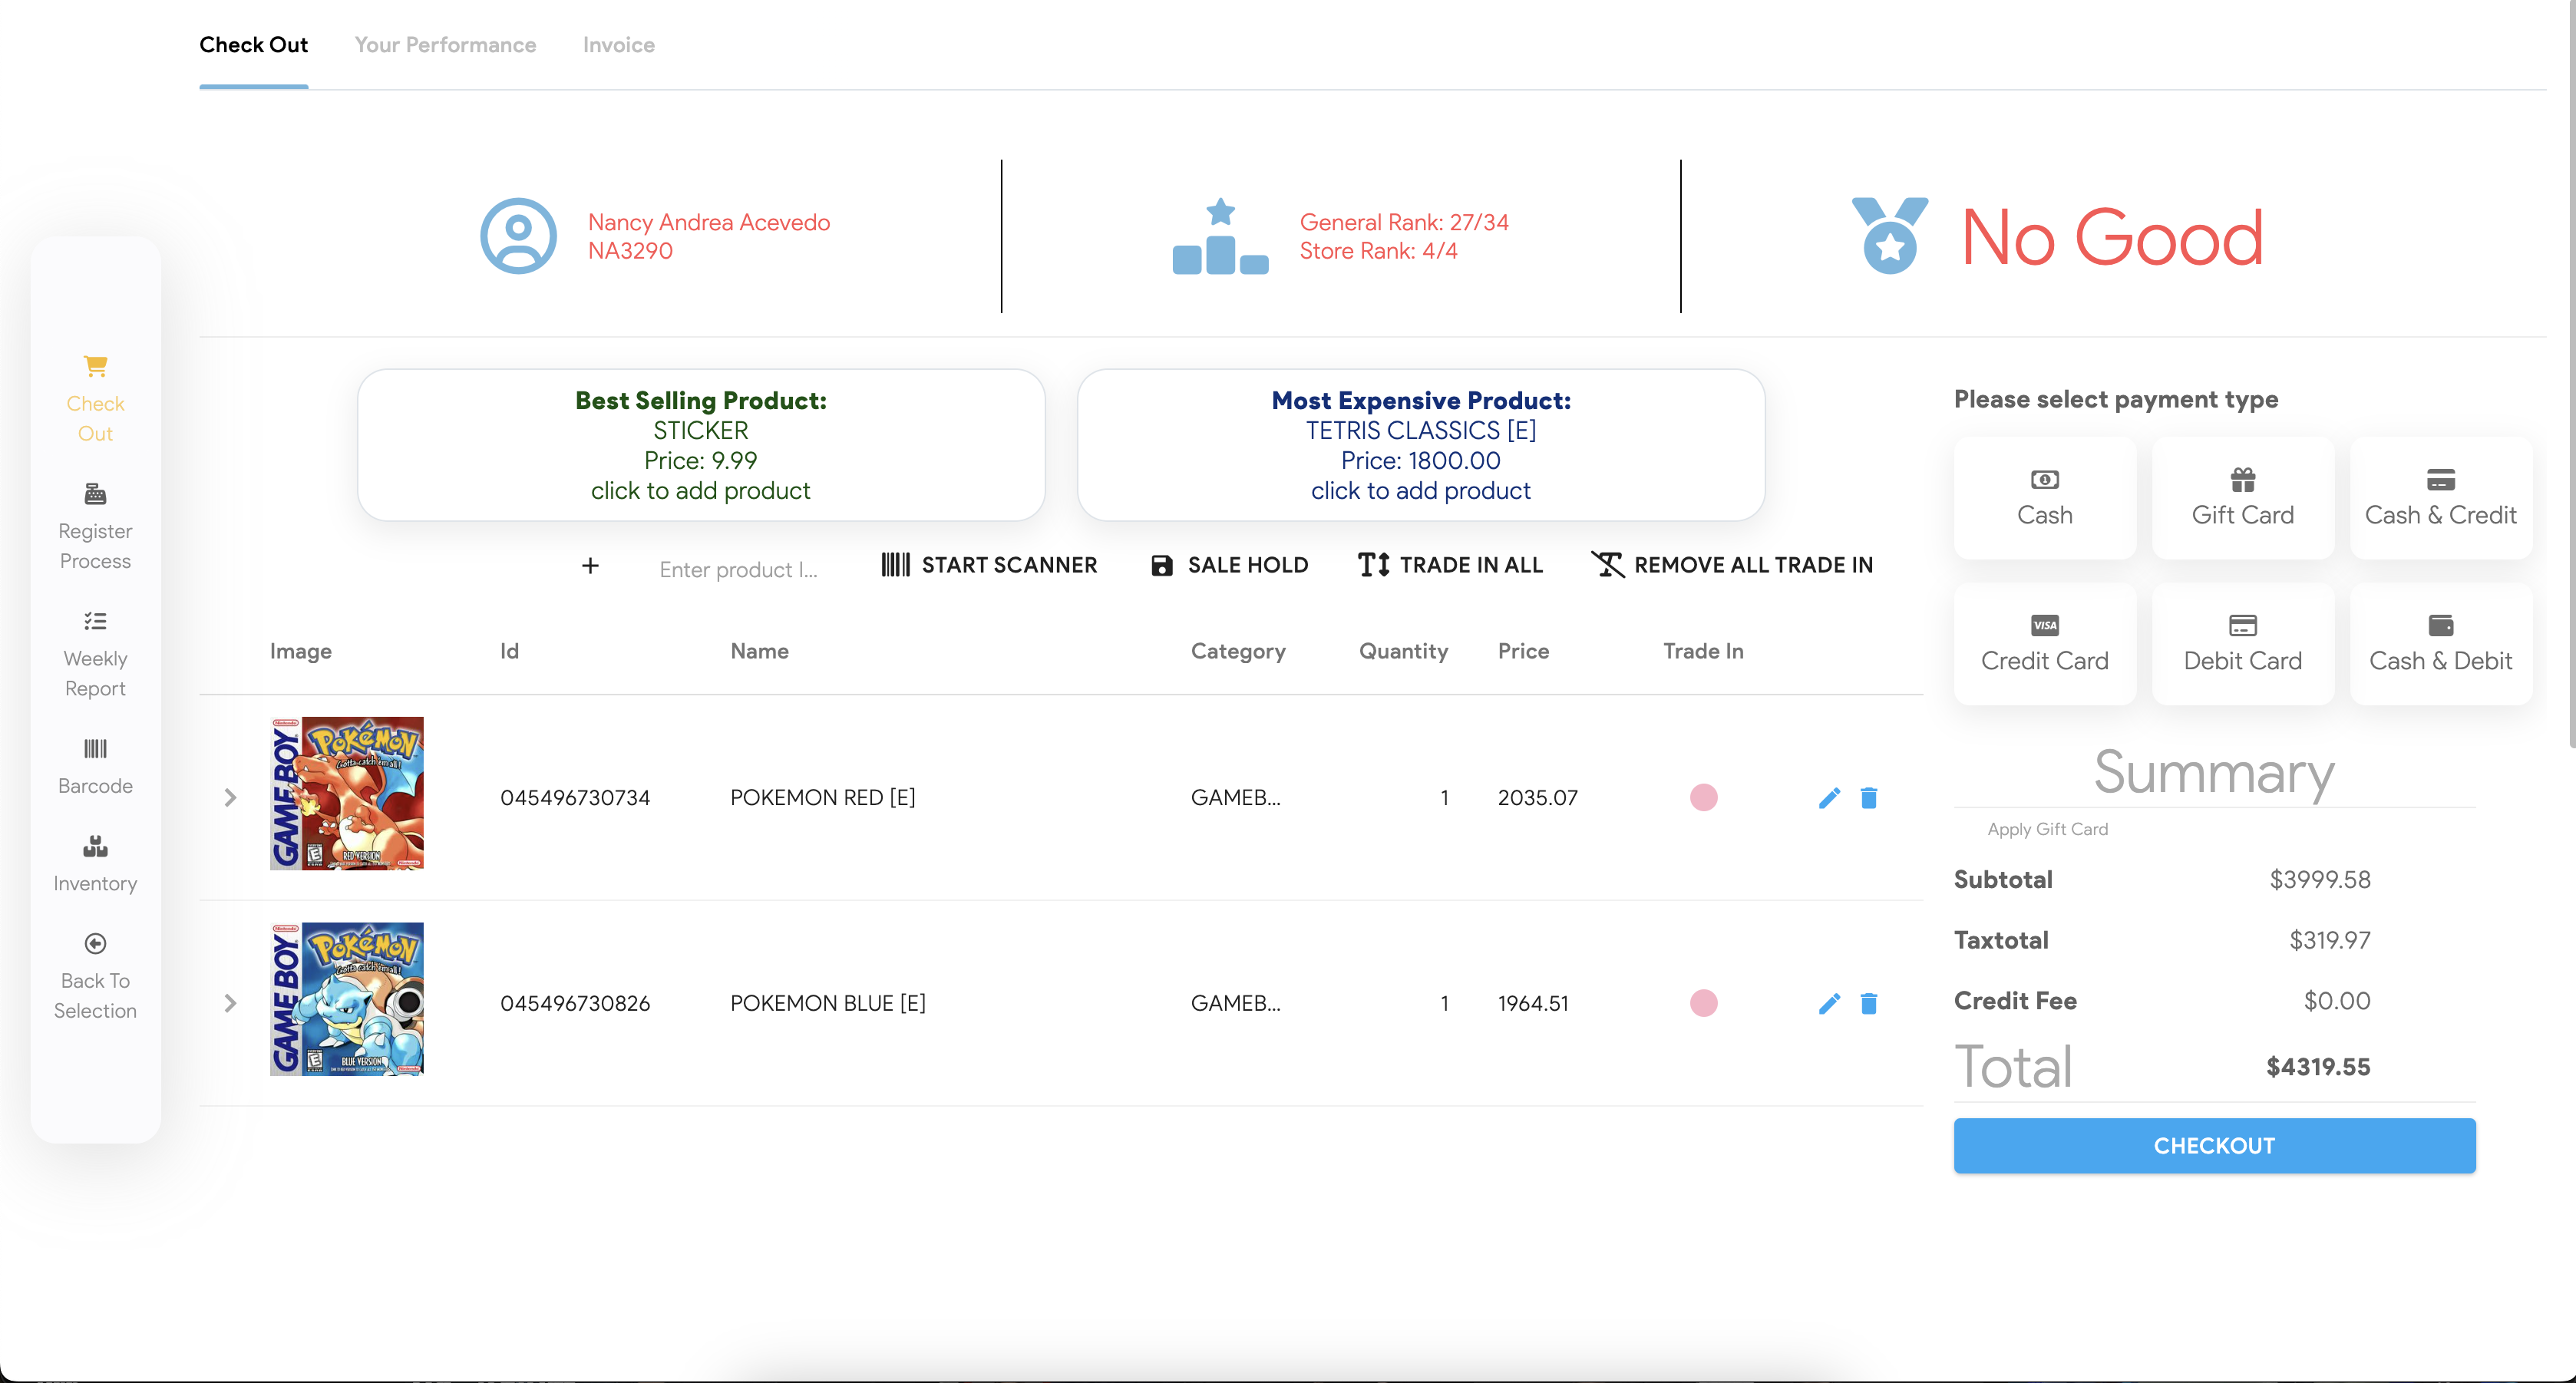
Task: Click the POKEMON BLUE [E] name cell
Action: point(827,1004)
